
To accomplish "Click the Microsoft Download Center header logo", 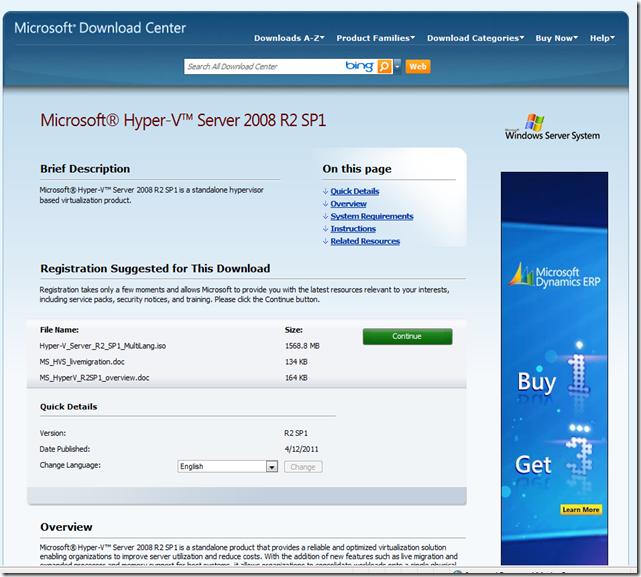I will point(100,28).
